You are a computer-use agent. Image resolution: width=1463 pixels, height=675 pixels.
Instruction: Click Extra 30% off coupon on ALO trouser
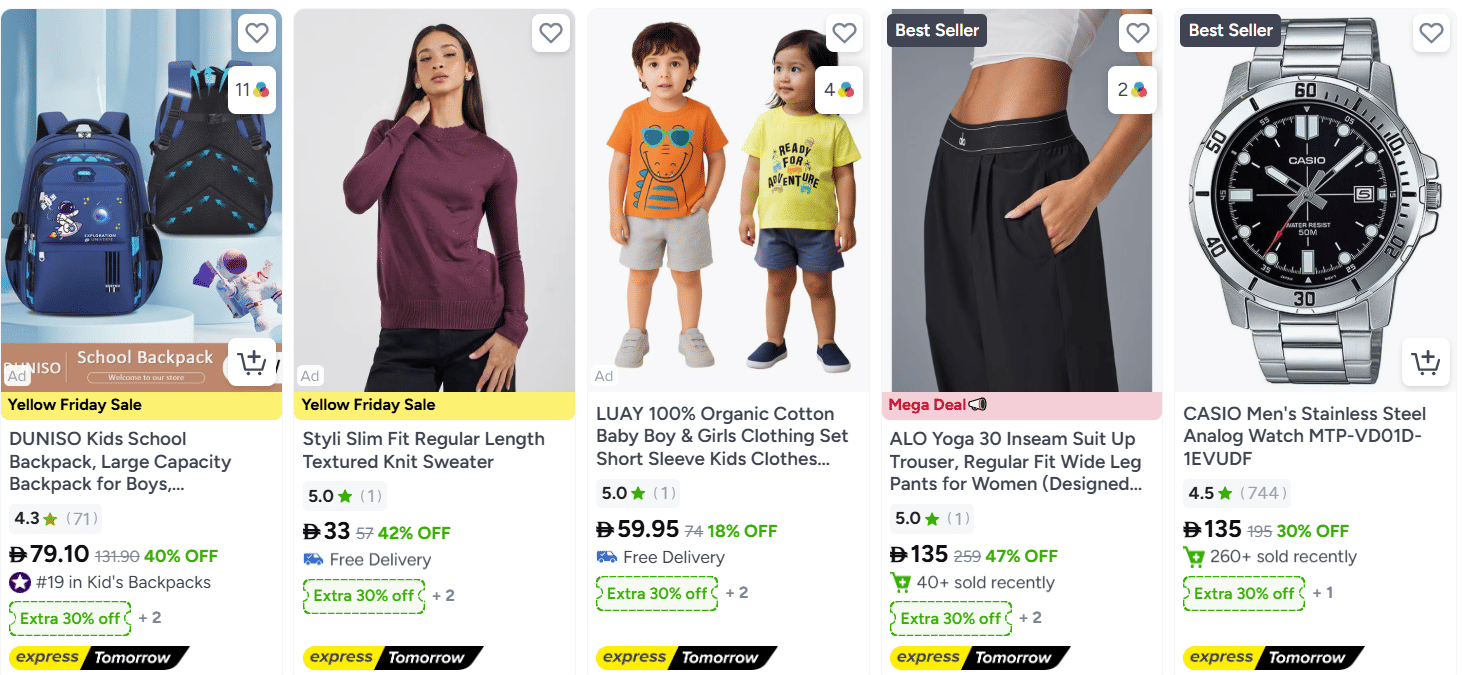tap(950, 618)
